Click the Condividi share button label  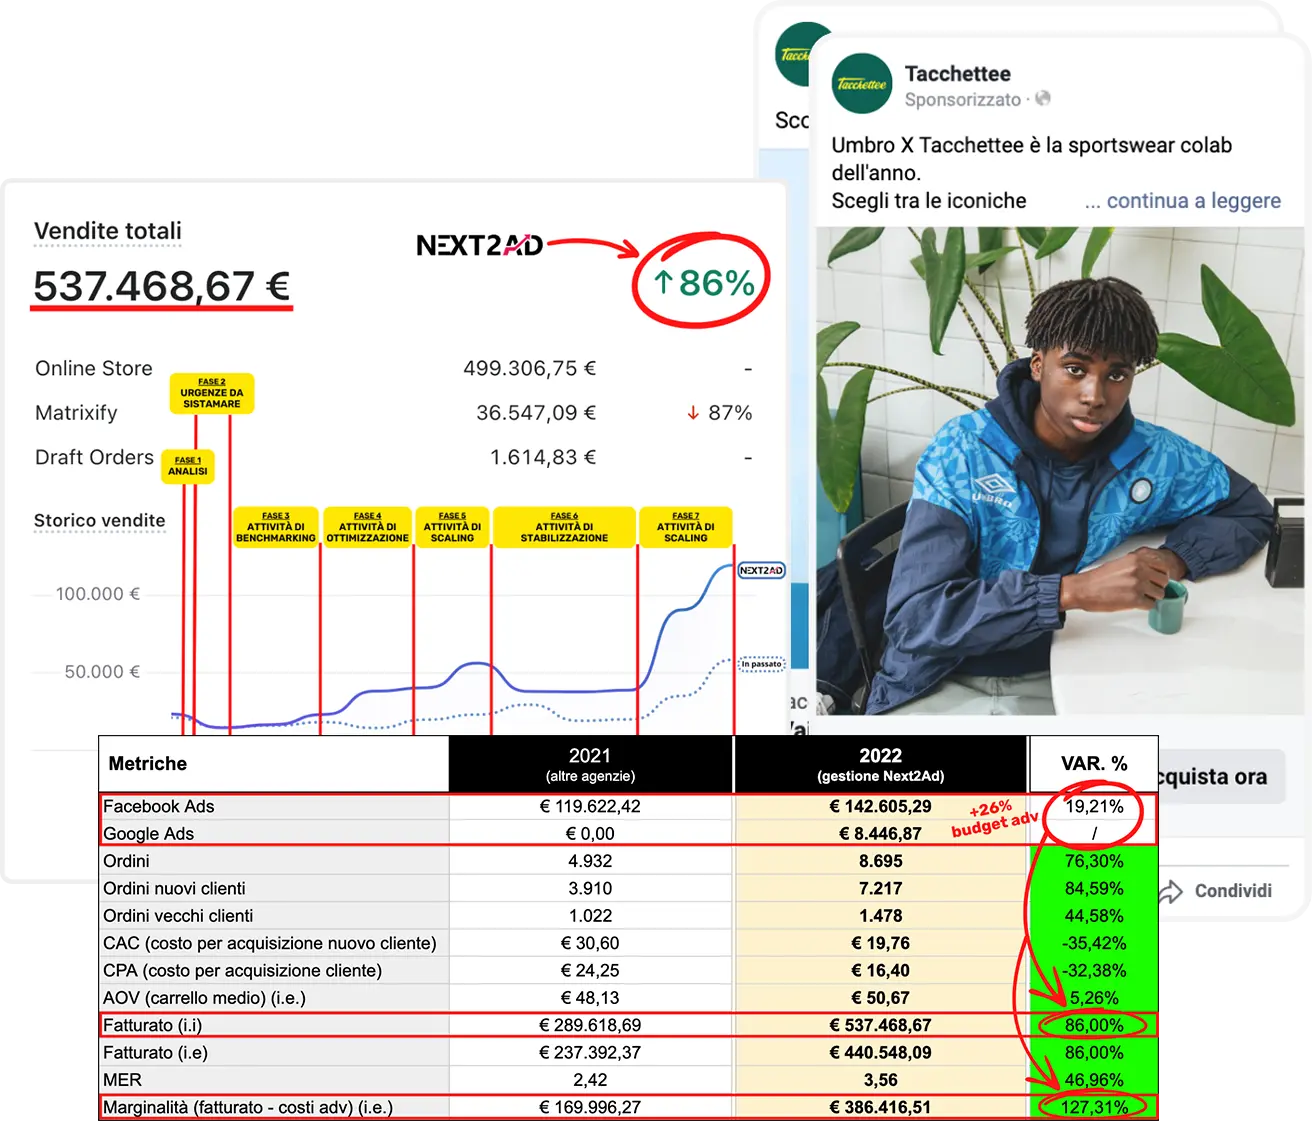1233,891
